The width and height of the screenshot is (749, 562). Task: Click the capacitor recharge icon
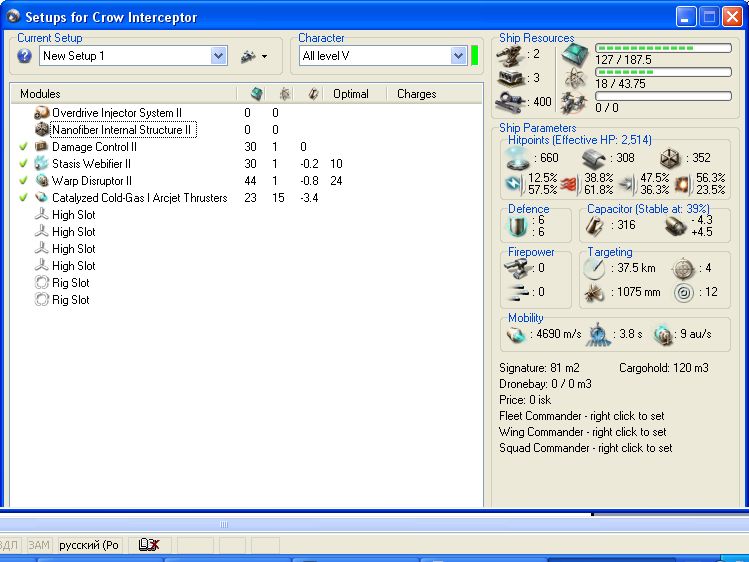click(x=676, y=226)
